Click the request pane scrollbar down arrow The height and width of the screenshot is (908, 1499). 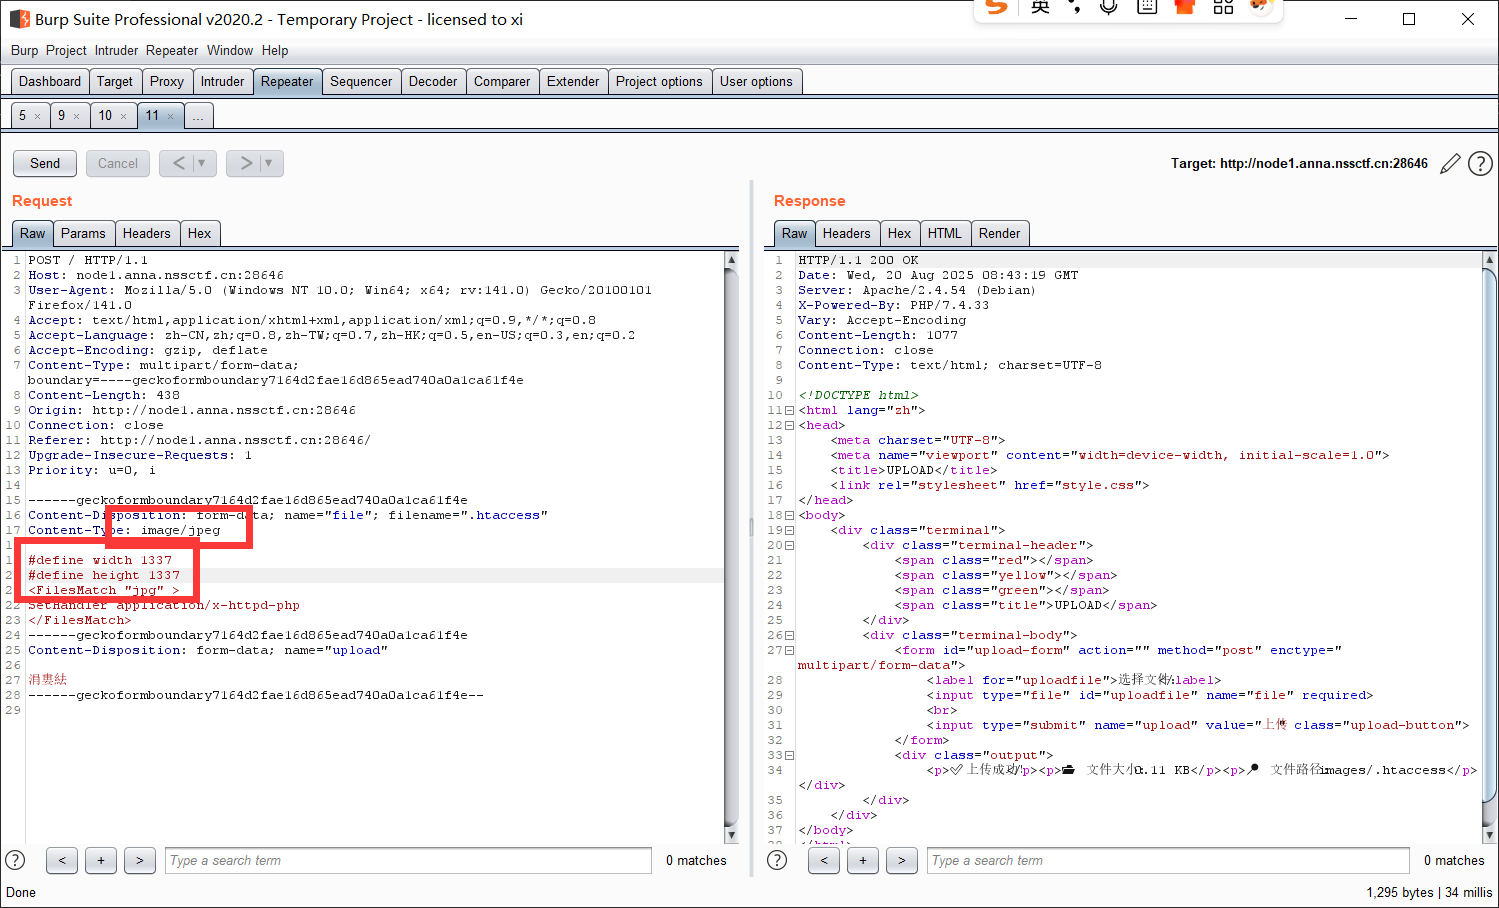pos(731,835)
